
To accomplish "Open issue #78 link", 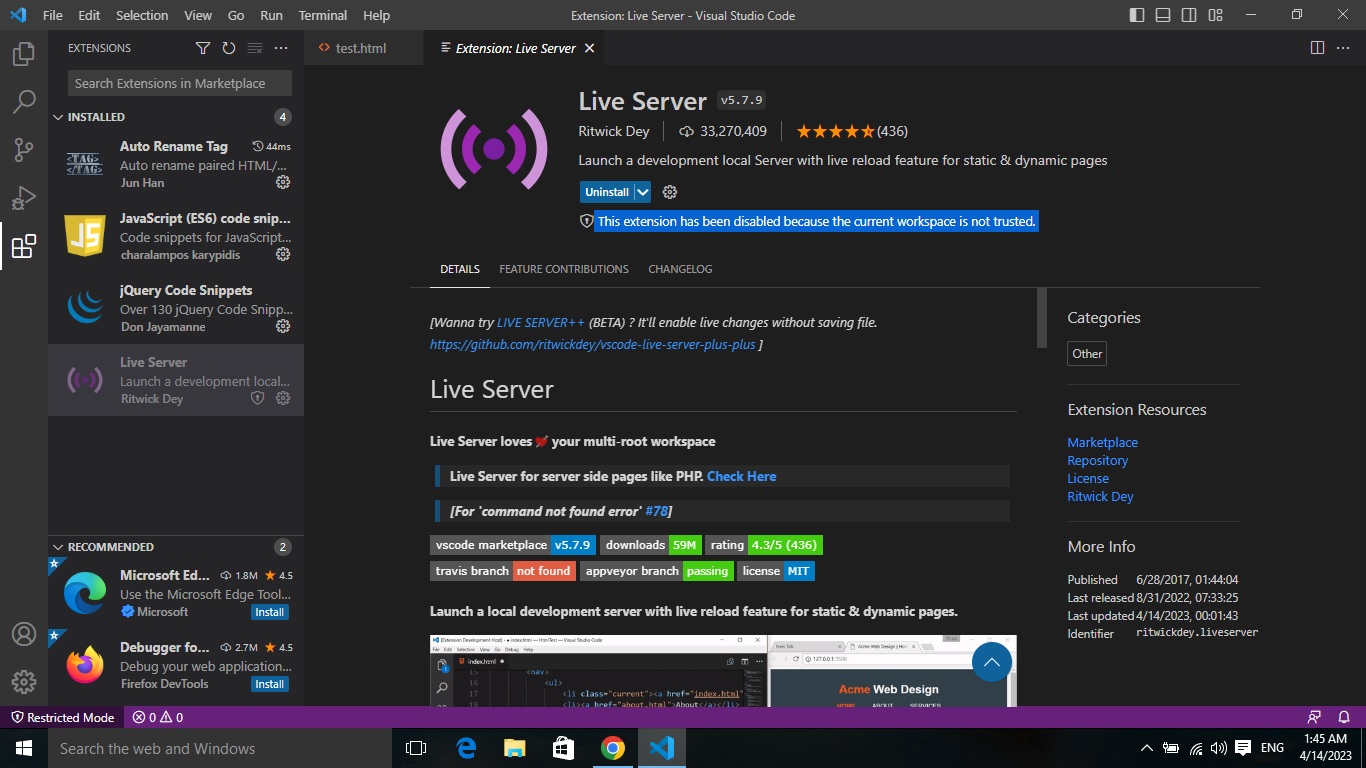I will tap(656, 511).
